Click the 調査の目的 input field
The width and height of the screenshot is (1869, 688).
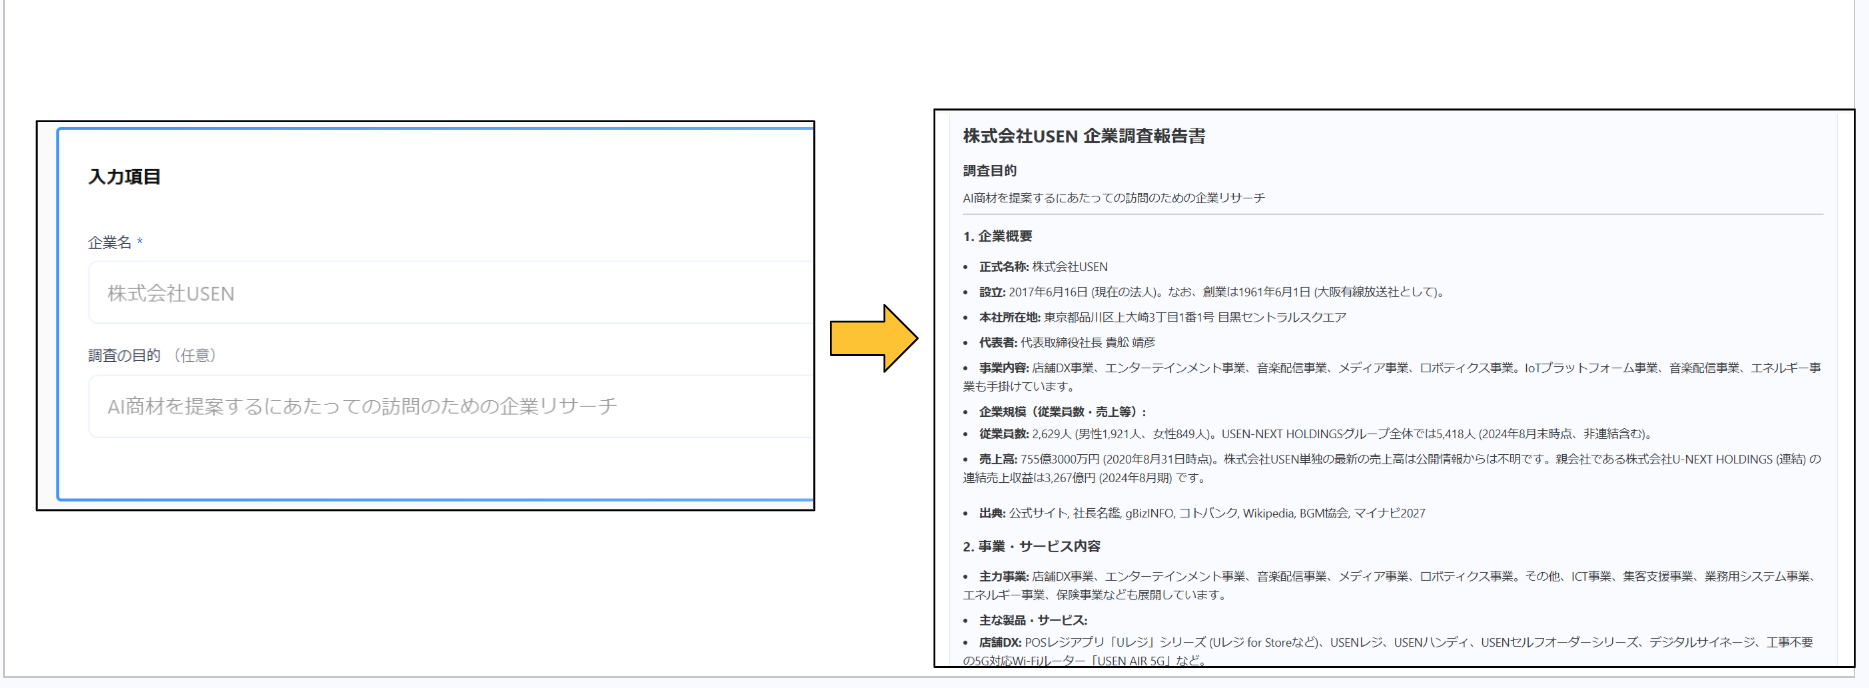pos(451,406)
